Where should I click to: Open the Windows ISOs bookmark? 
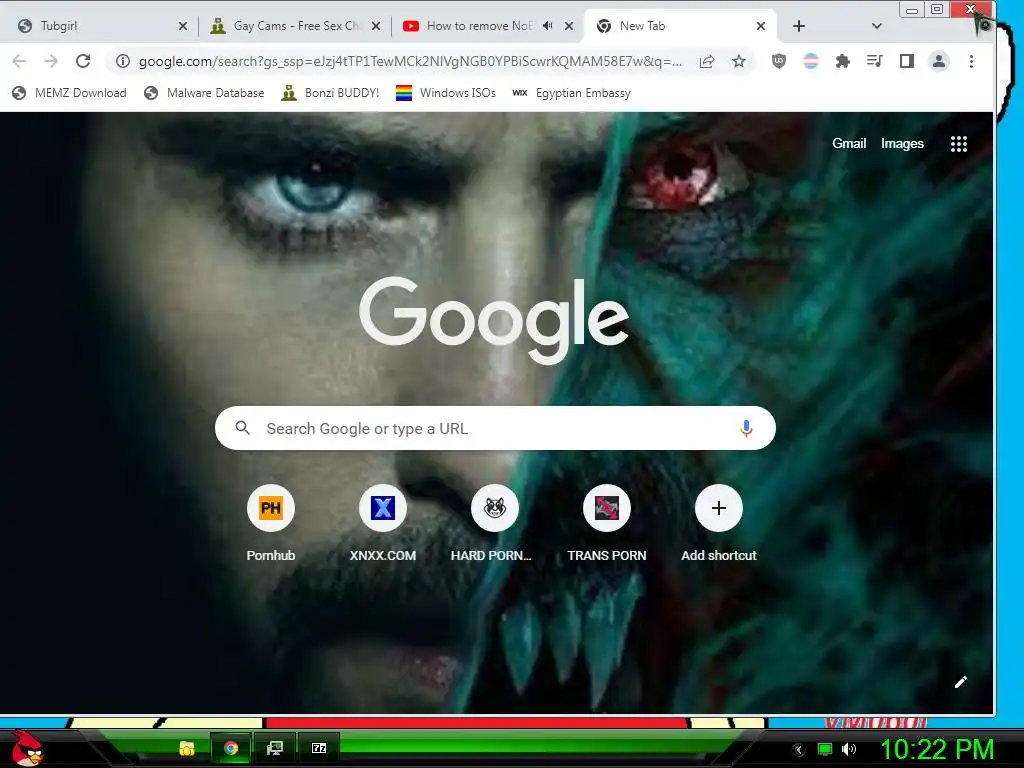coord(446,93)
